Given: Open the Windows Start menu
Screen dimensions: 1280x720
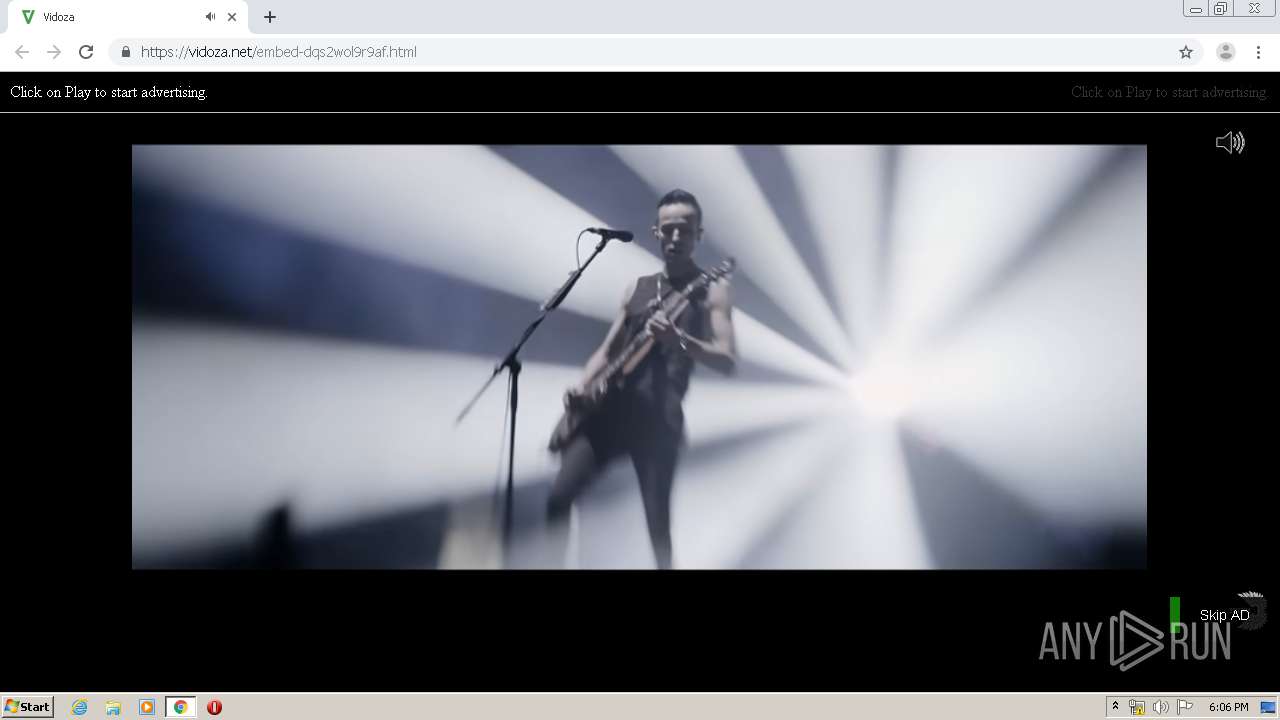Looking at the screenshot, I should click(28, 707).
